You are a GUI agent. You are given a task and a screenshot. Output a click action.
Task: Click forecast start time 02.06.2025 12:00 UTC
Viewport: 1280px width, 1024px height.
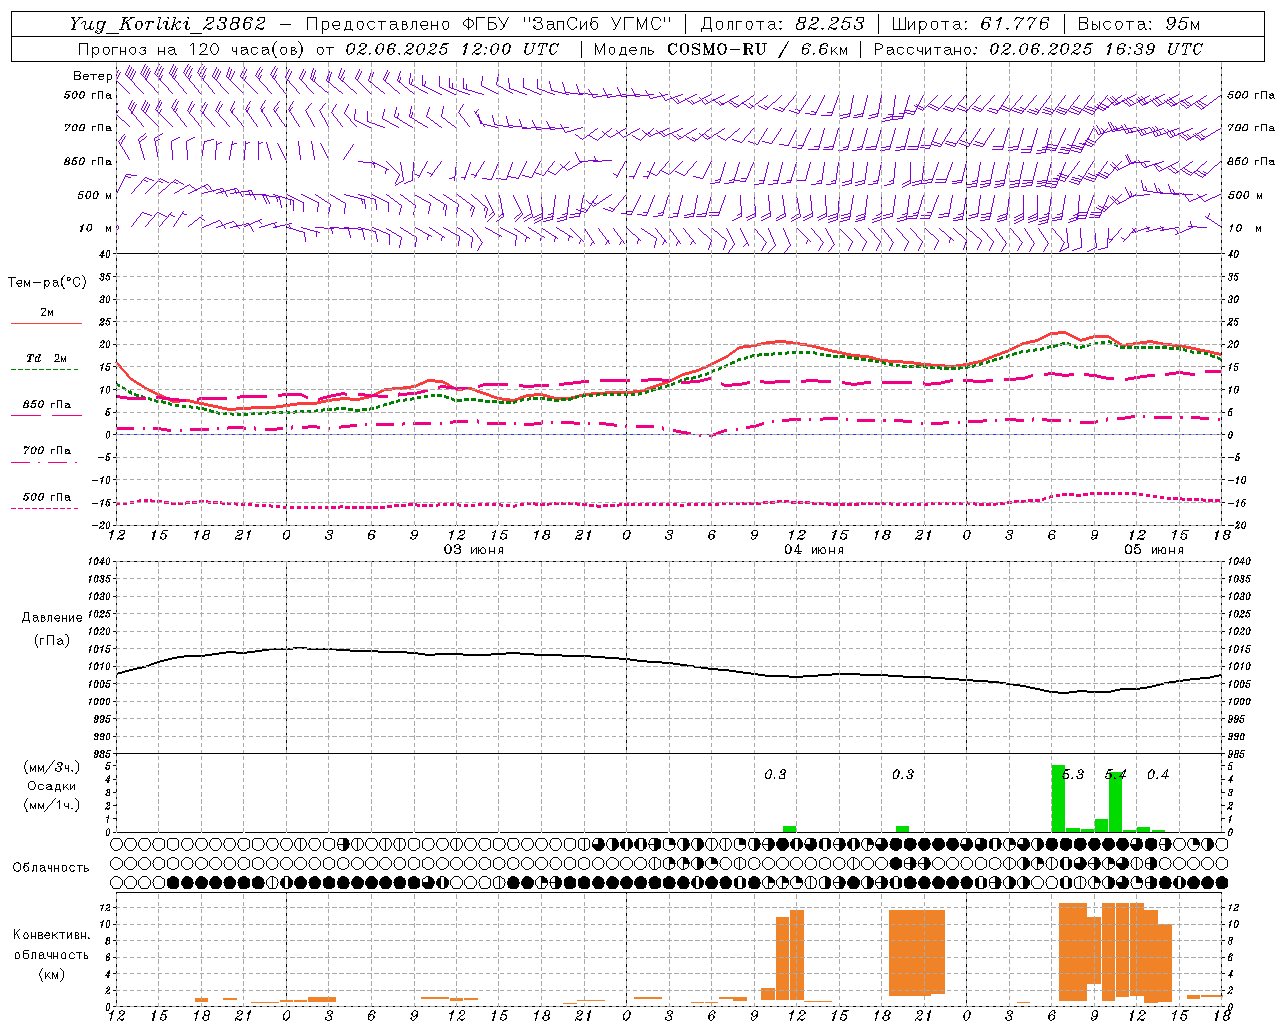pyautogui.click(x=452, y=49)
